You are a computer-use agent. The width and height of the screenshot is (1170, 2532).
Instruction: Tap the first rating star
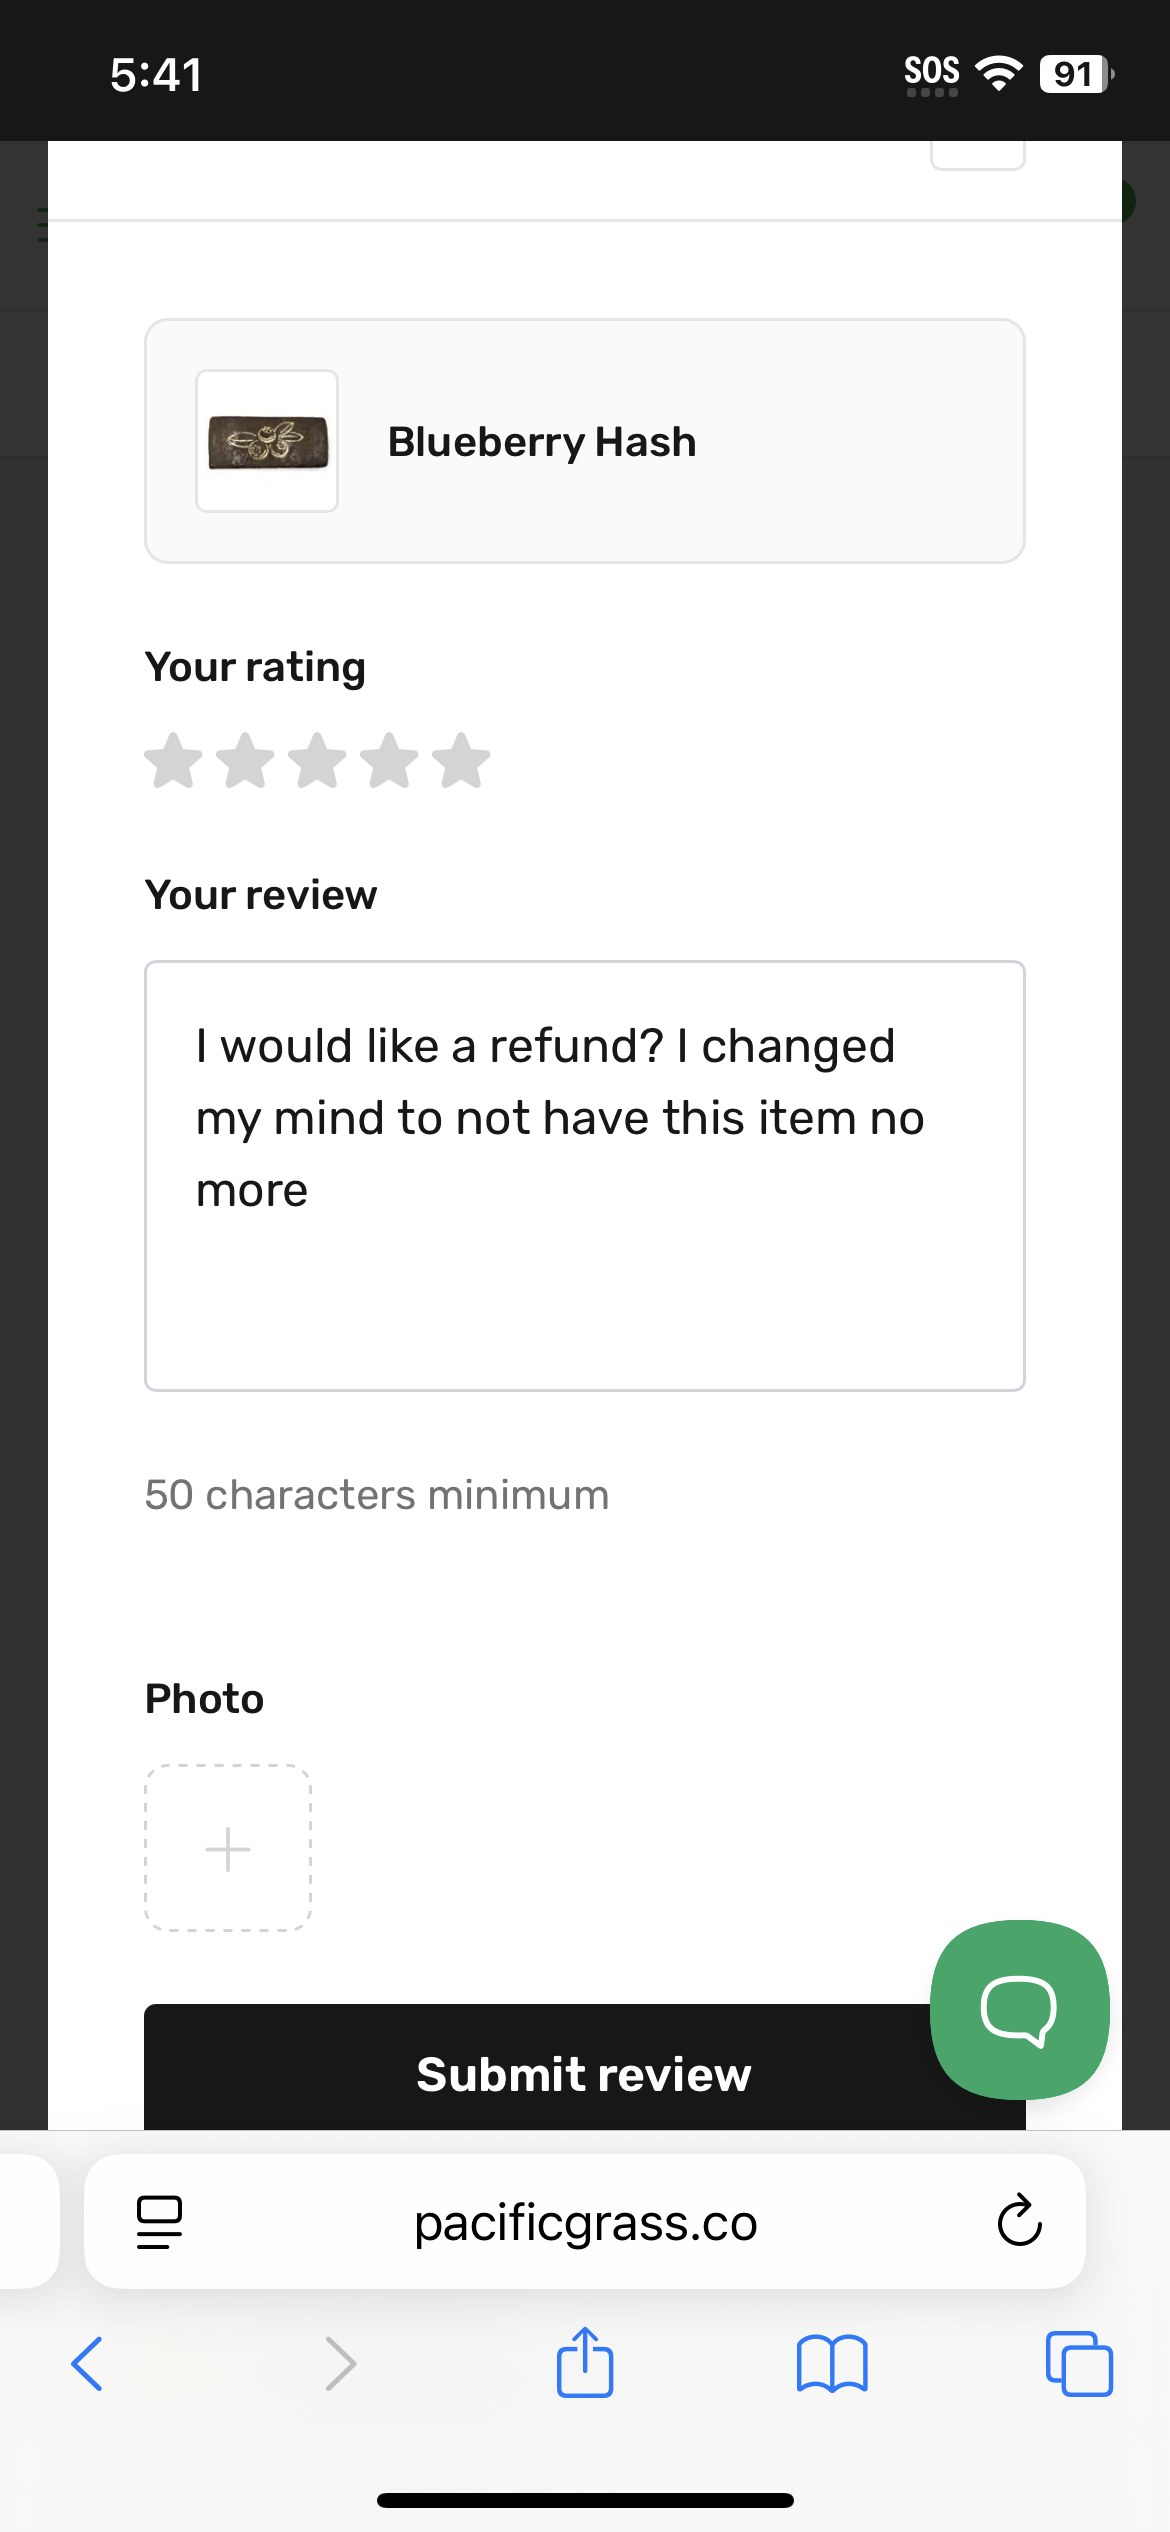174,761
